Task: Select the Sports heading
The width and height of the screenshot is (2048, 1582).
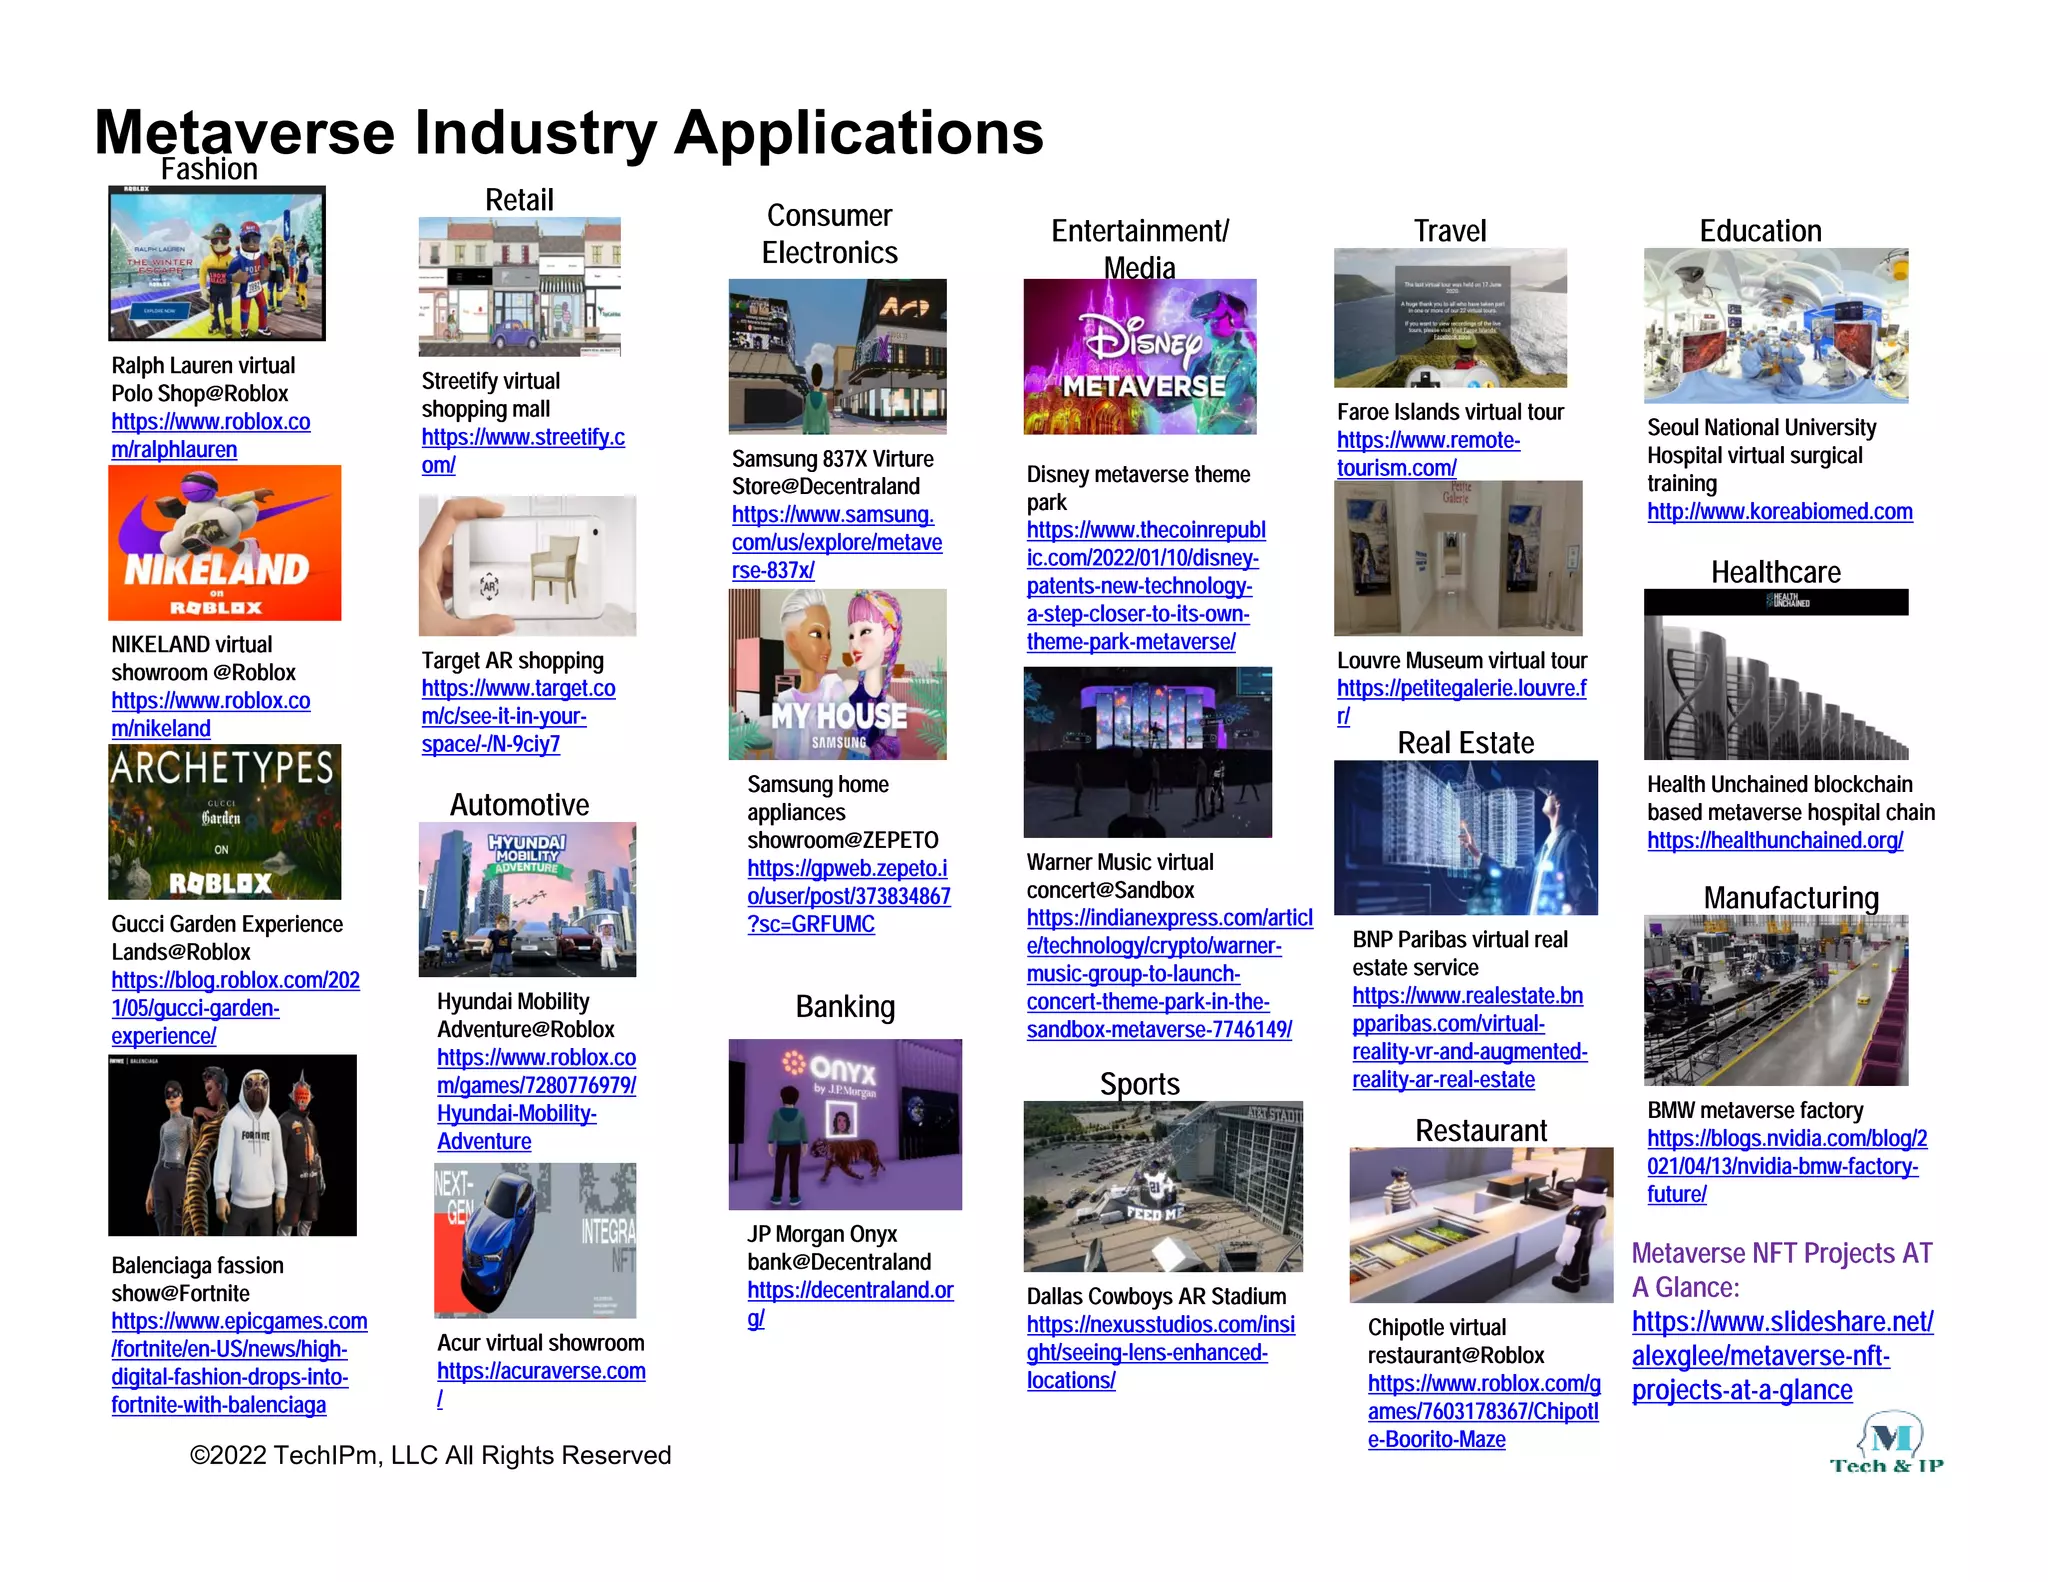Action: [1139, 1084]
